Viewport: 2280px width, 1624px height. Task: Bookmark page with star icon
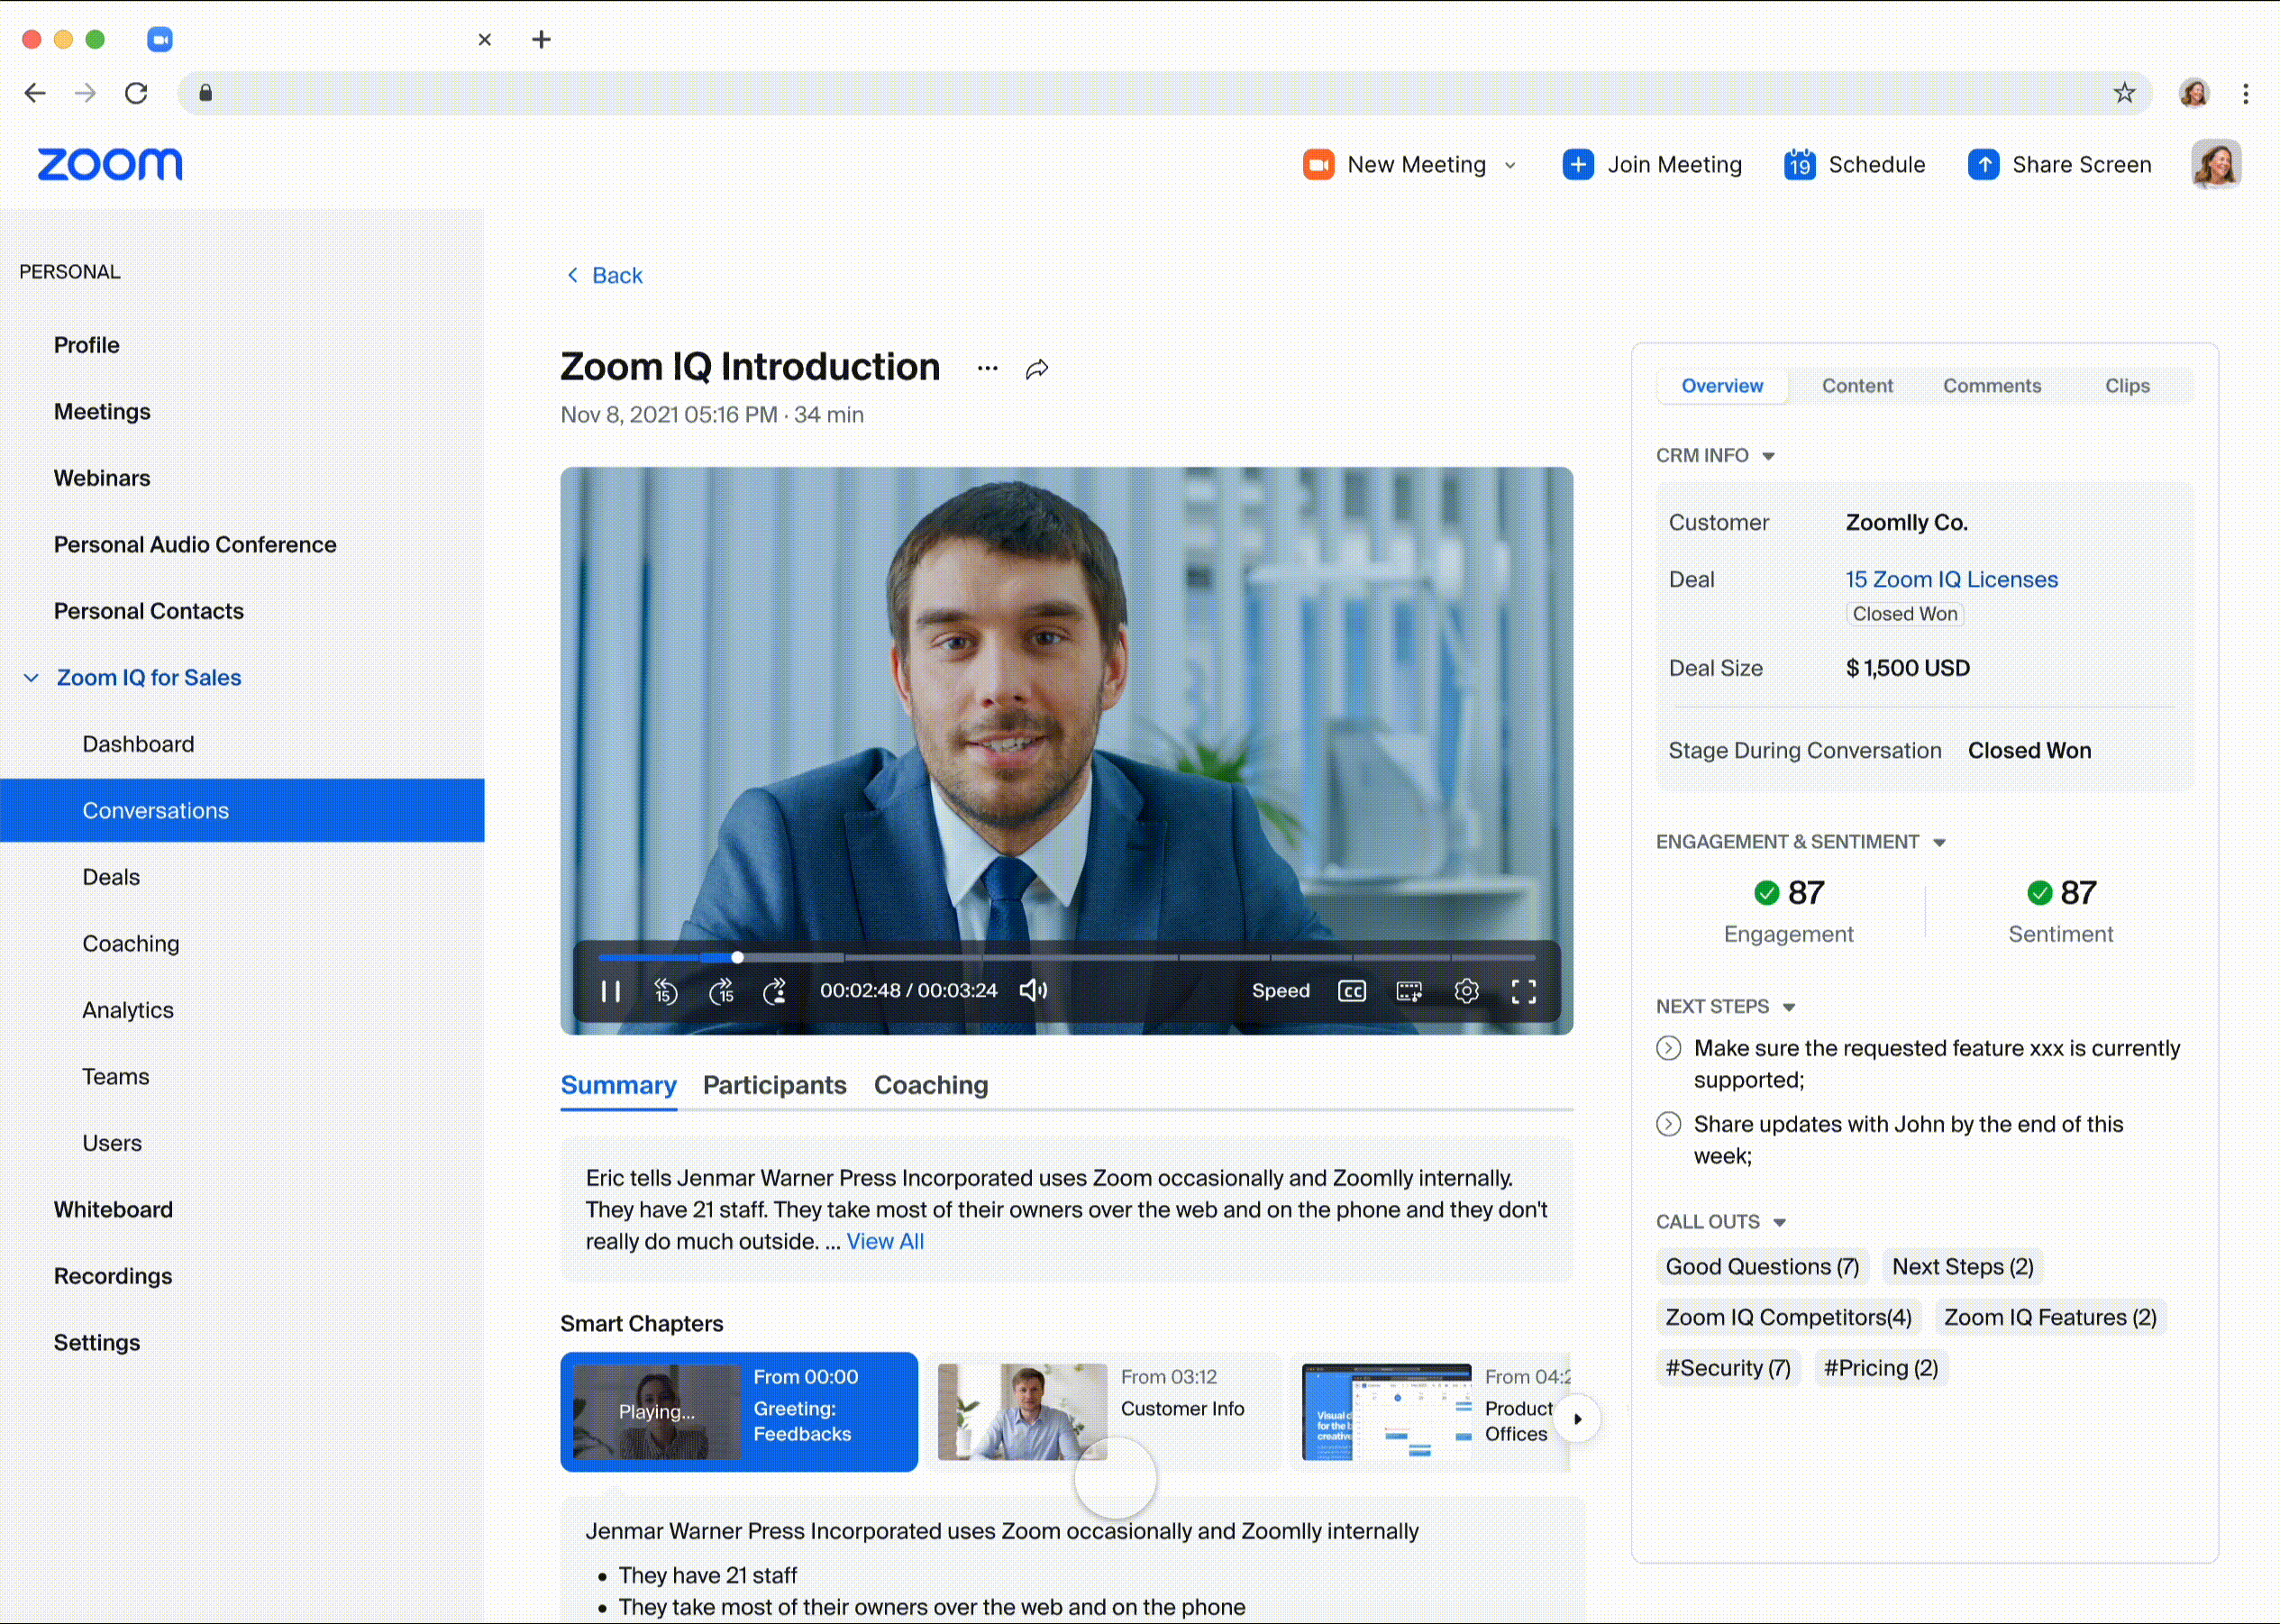pos(2124,93)
